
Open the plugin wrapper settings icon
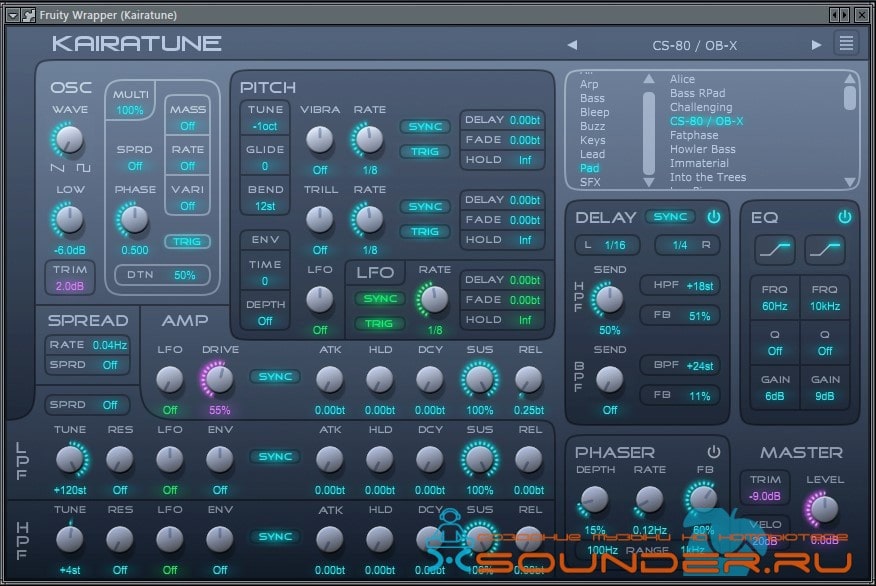coord(28,15)
